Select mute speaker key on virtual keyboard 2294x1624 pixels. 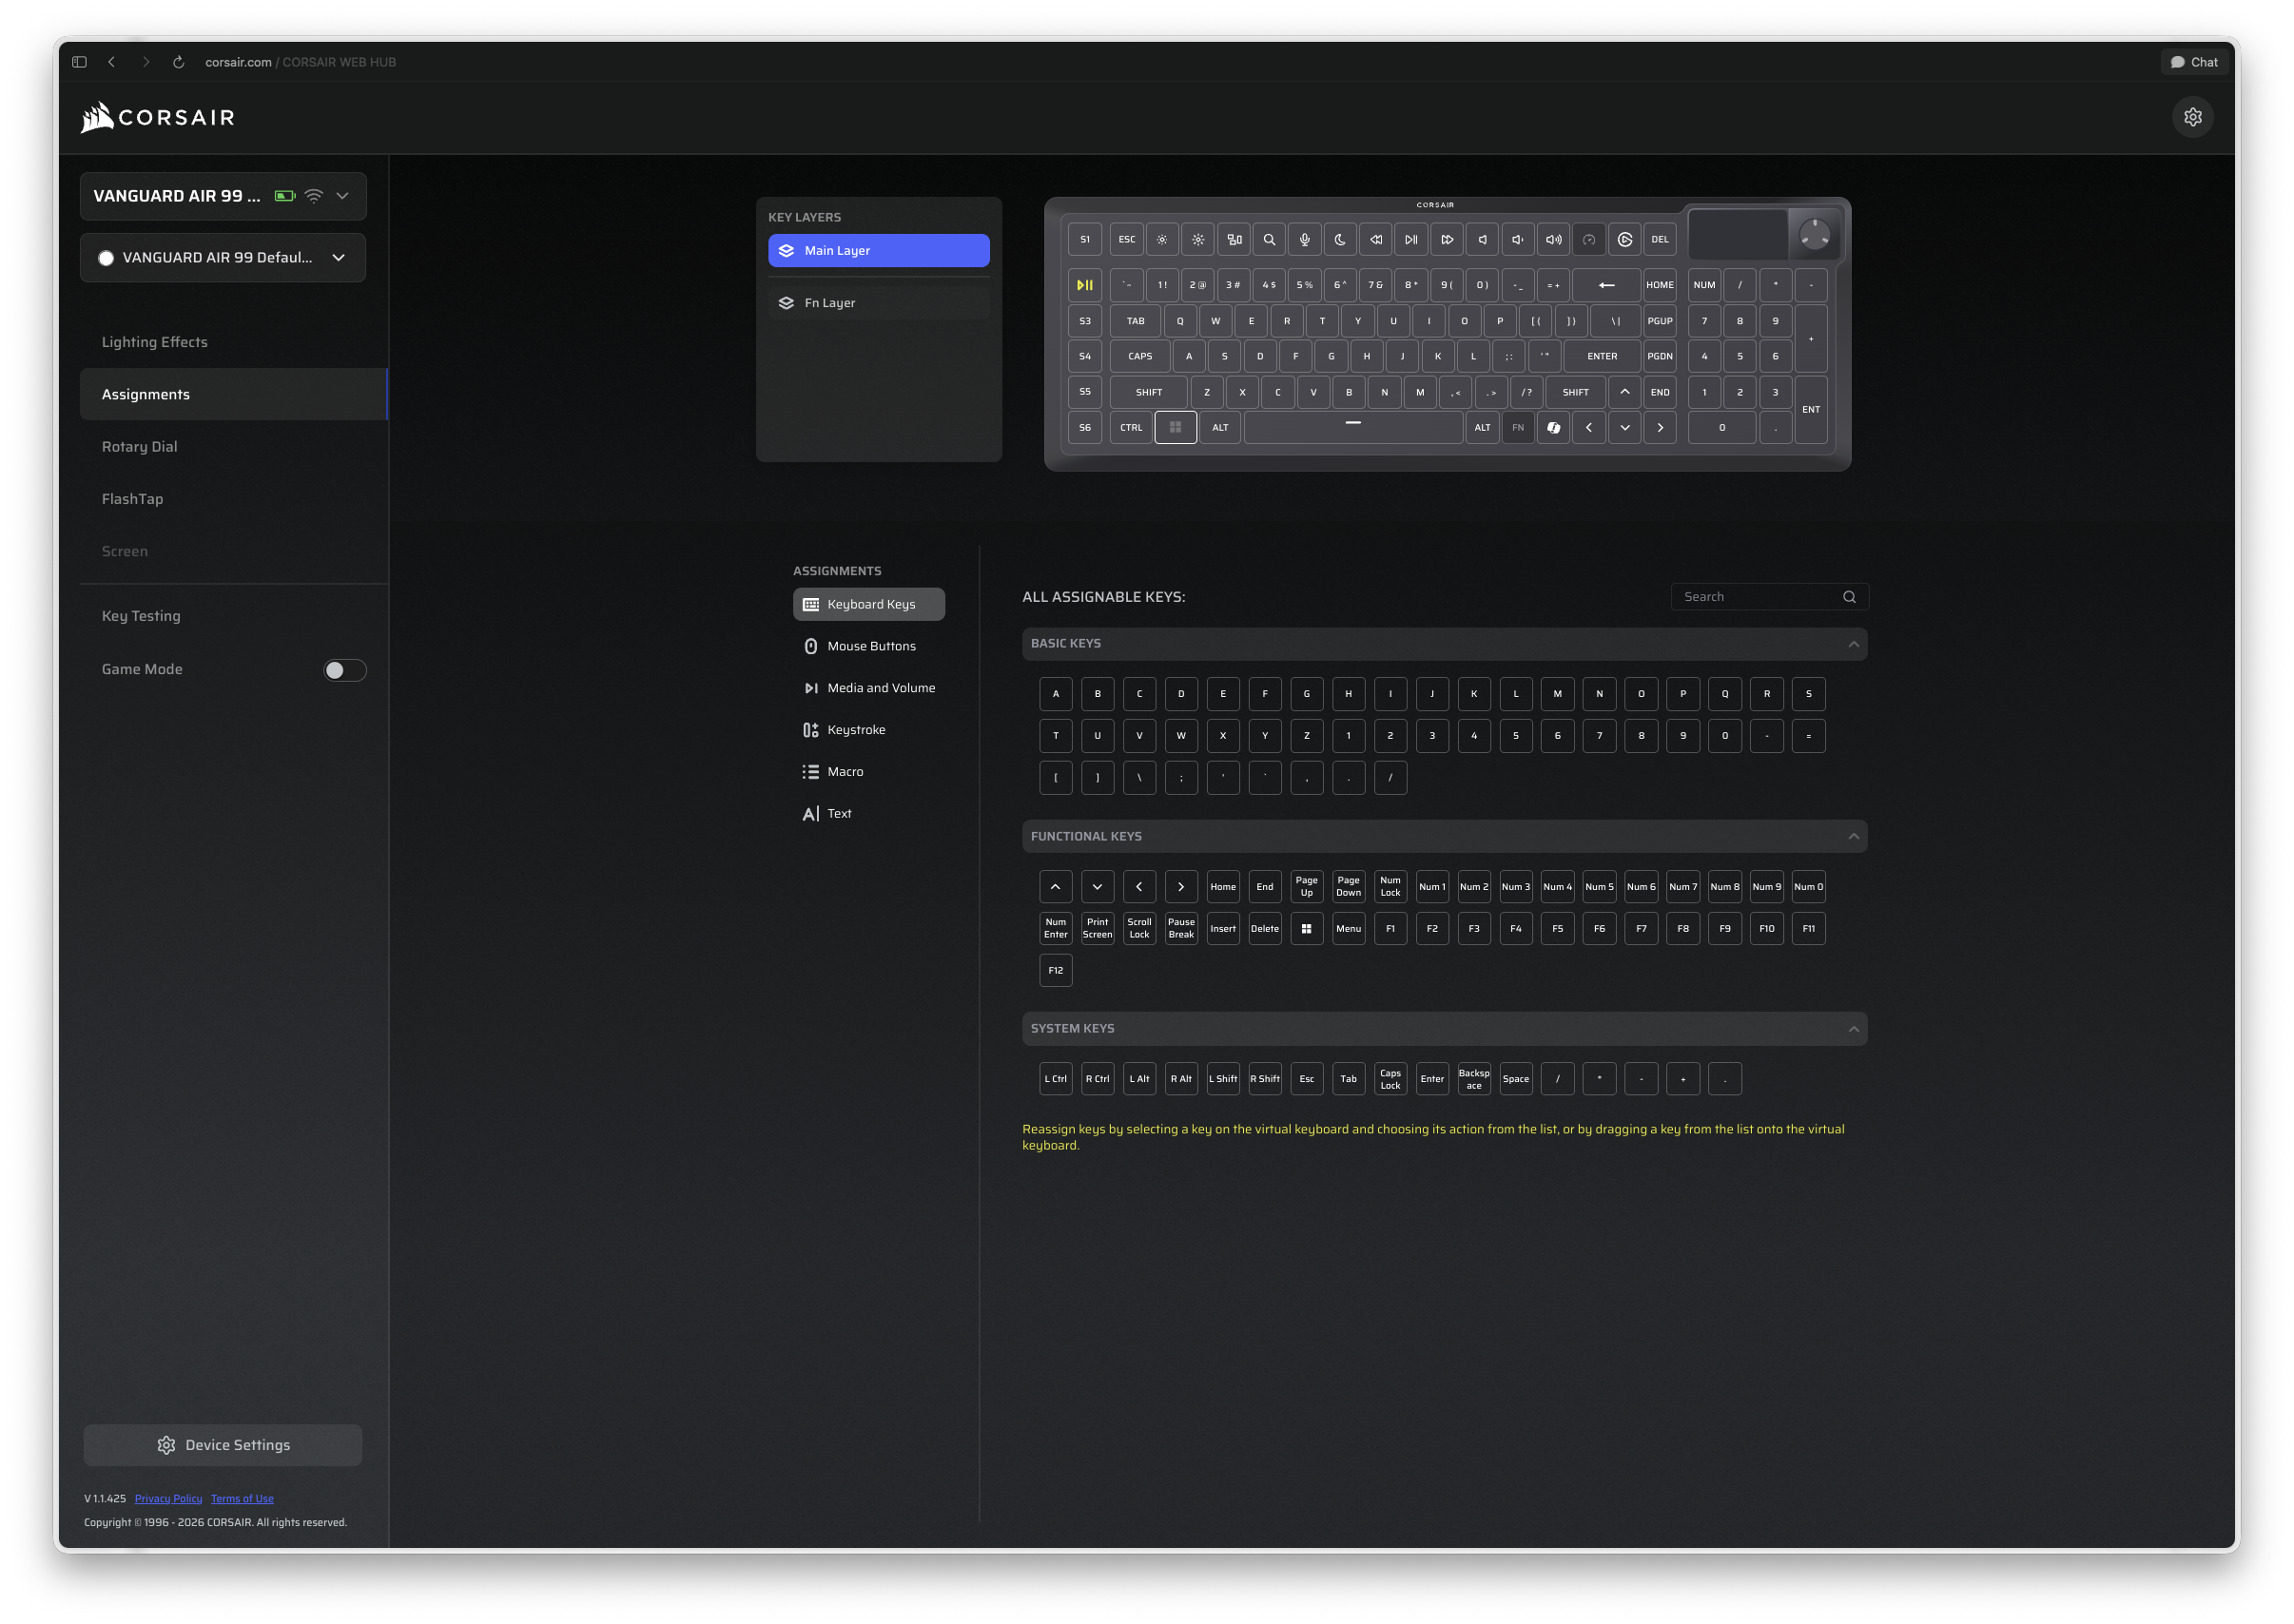[x=1482, y=240]
